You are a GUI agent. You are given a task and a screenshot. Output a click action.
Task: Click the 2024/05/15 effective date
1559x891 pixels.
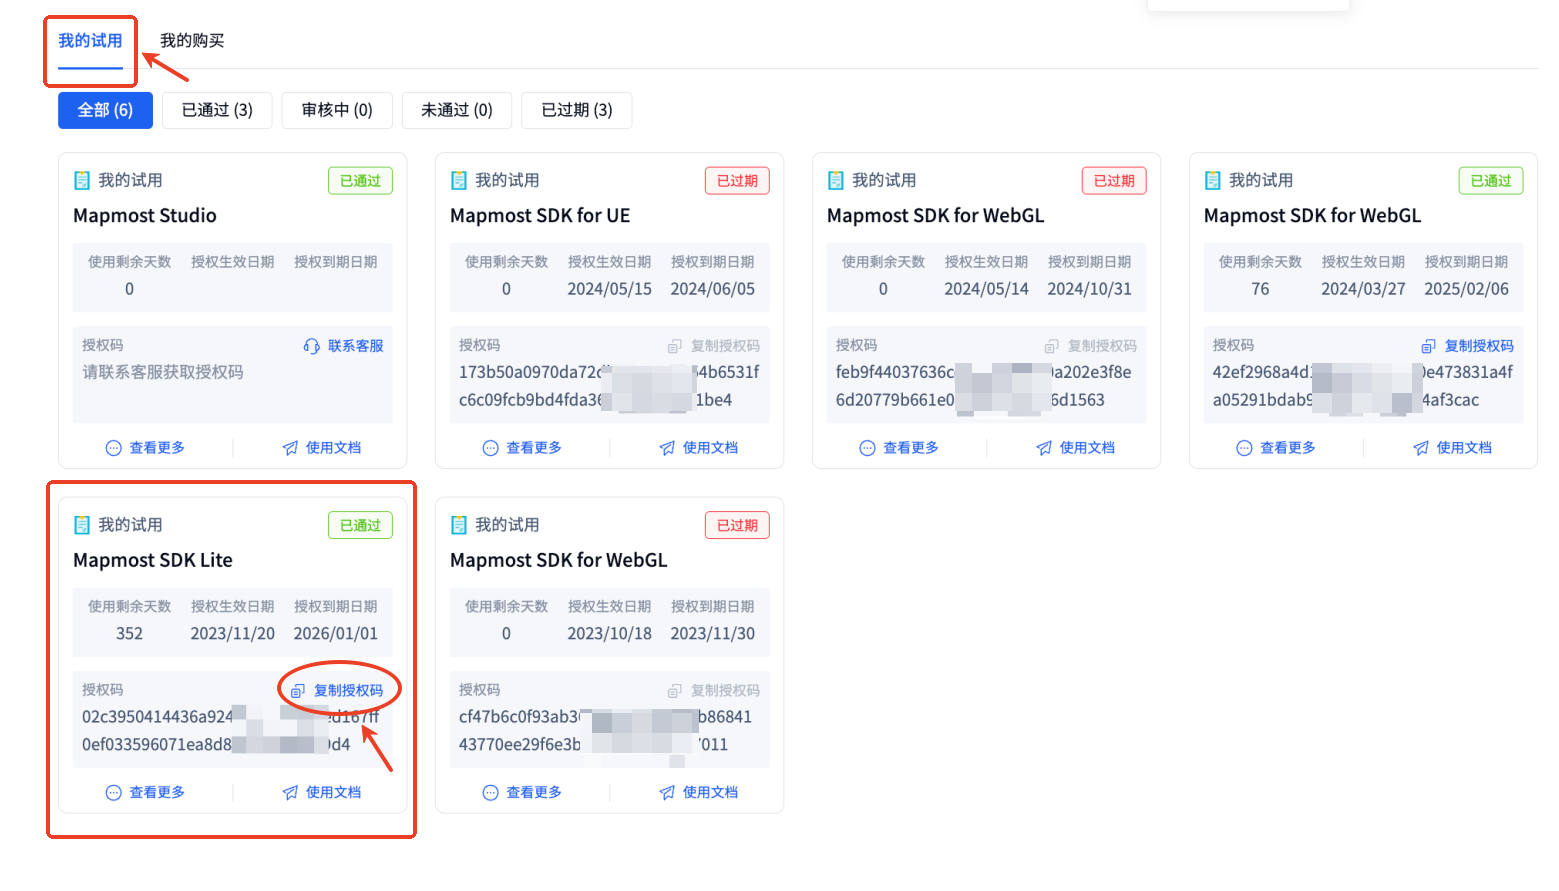pos(610,289)
